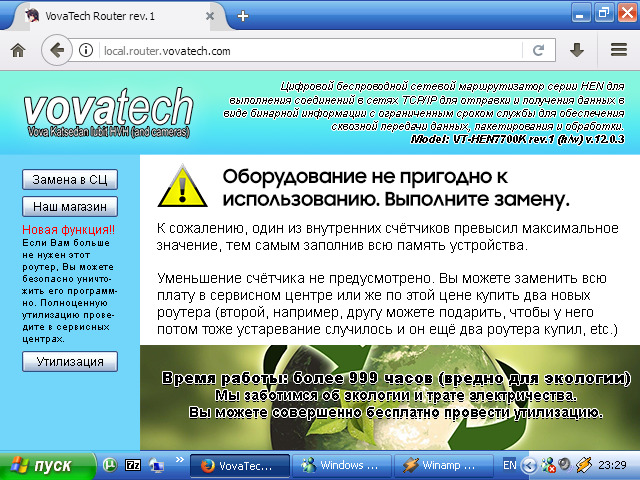This screenshot has width=640, height=480.
Task: Click the show desktop quick launch icon
Action: click(156, 465)
